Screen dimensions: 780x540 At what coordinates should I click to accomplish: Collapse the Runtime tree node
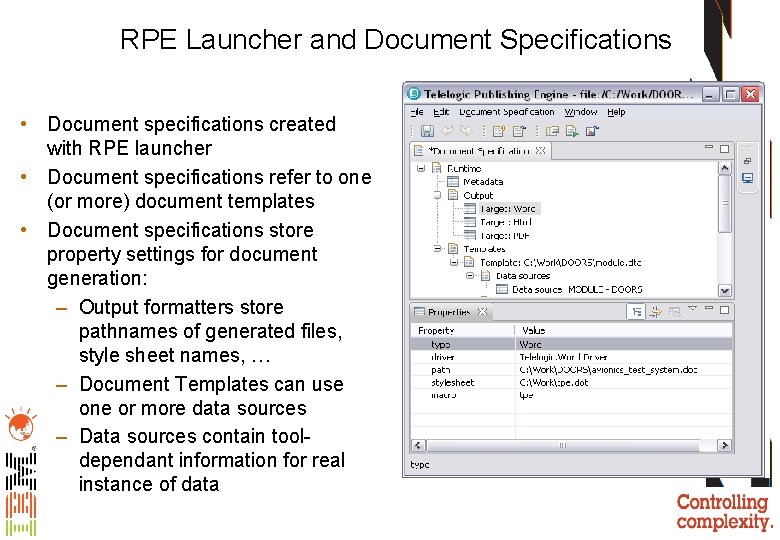(x=421, y=168)
